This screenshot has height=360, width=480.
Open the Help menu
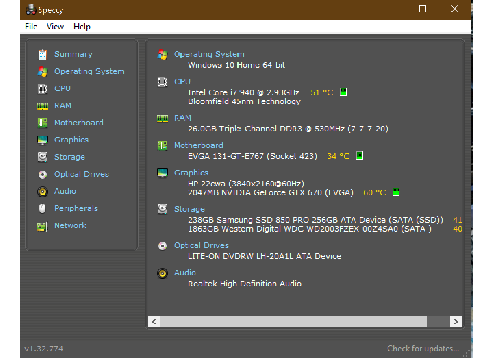82,26
